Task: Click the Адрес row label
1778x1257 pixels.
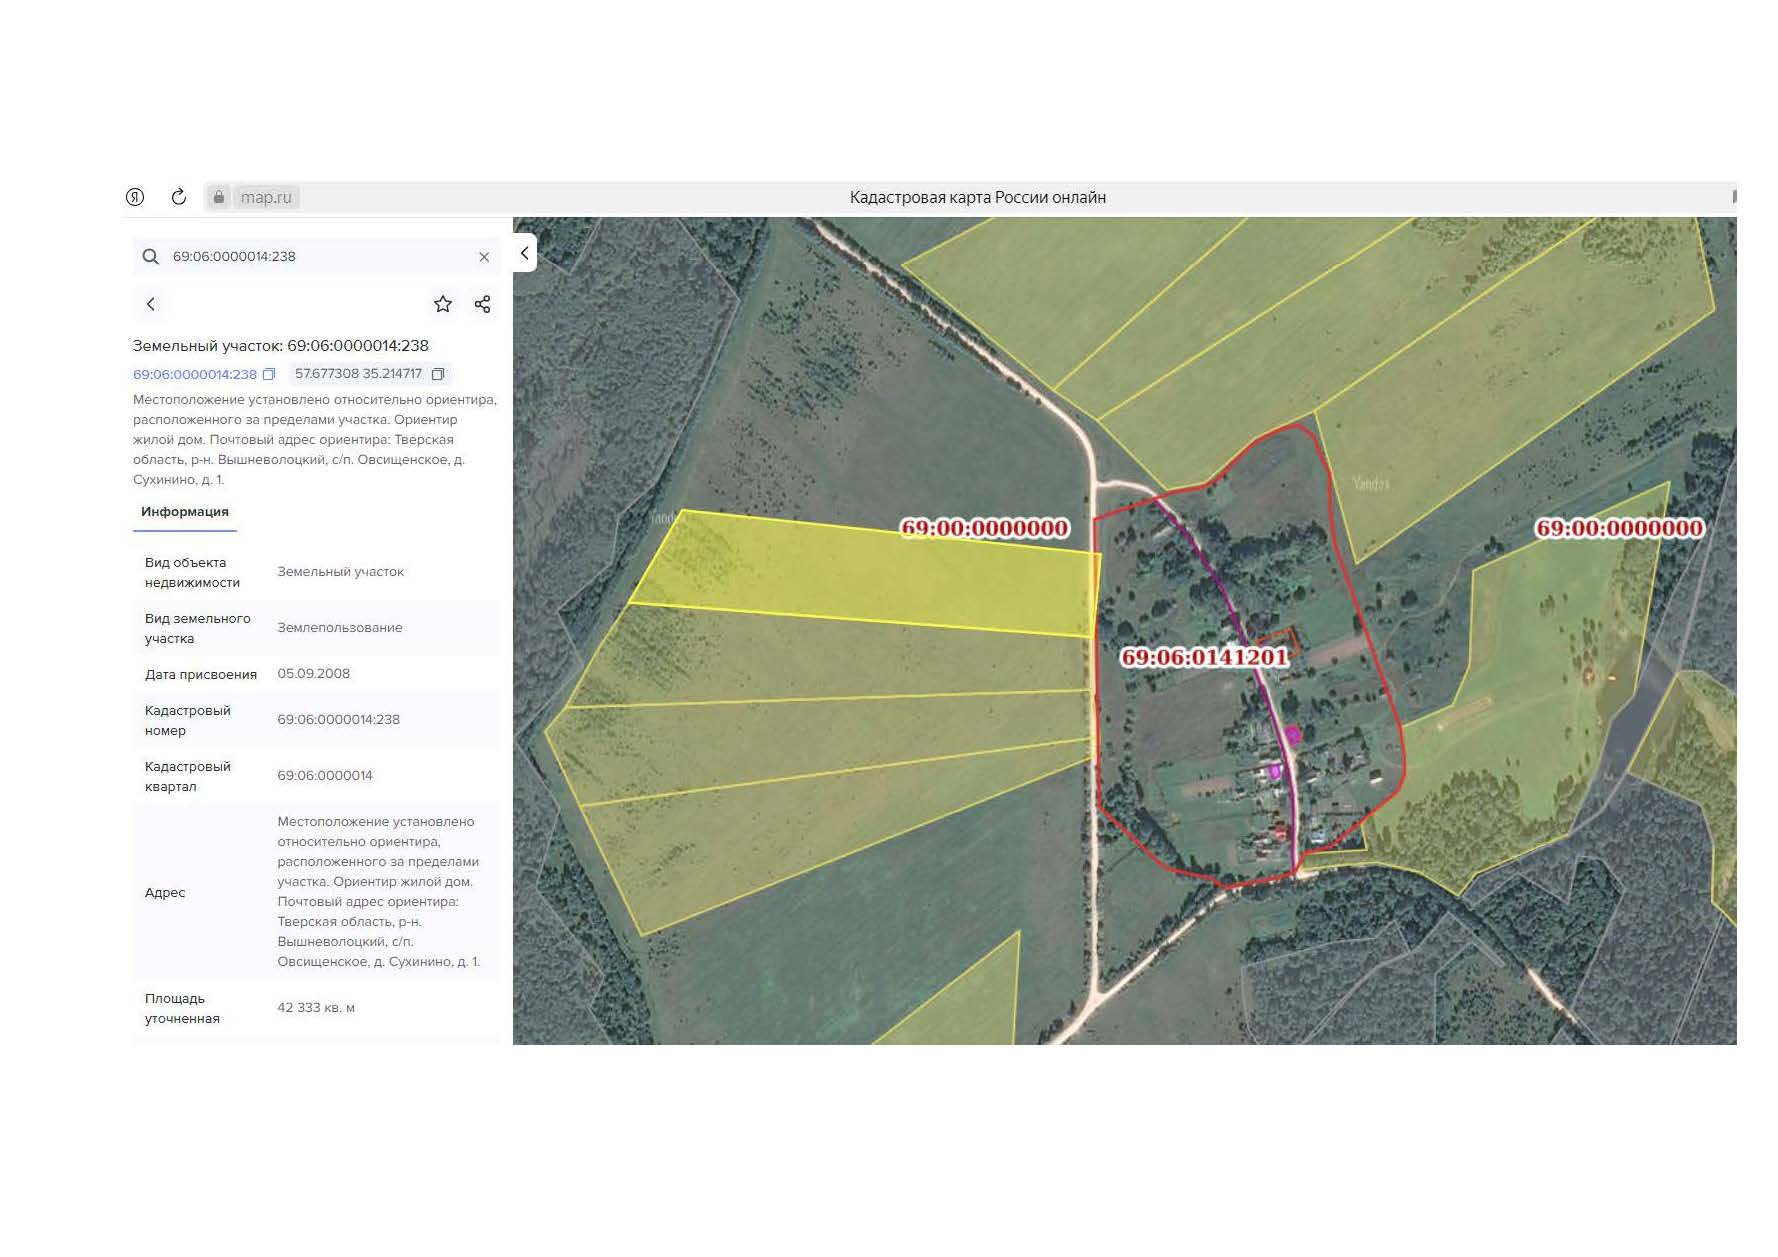Action: point(165,893)
